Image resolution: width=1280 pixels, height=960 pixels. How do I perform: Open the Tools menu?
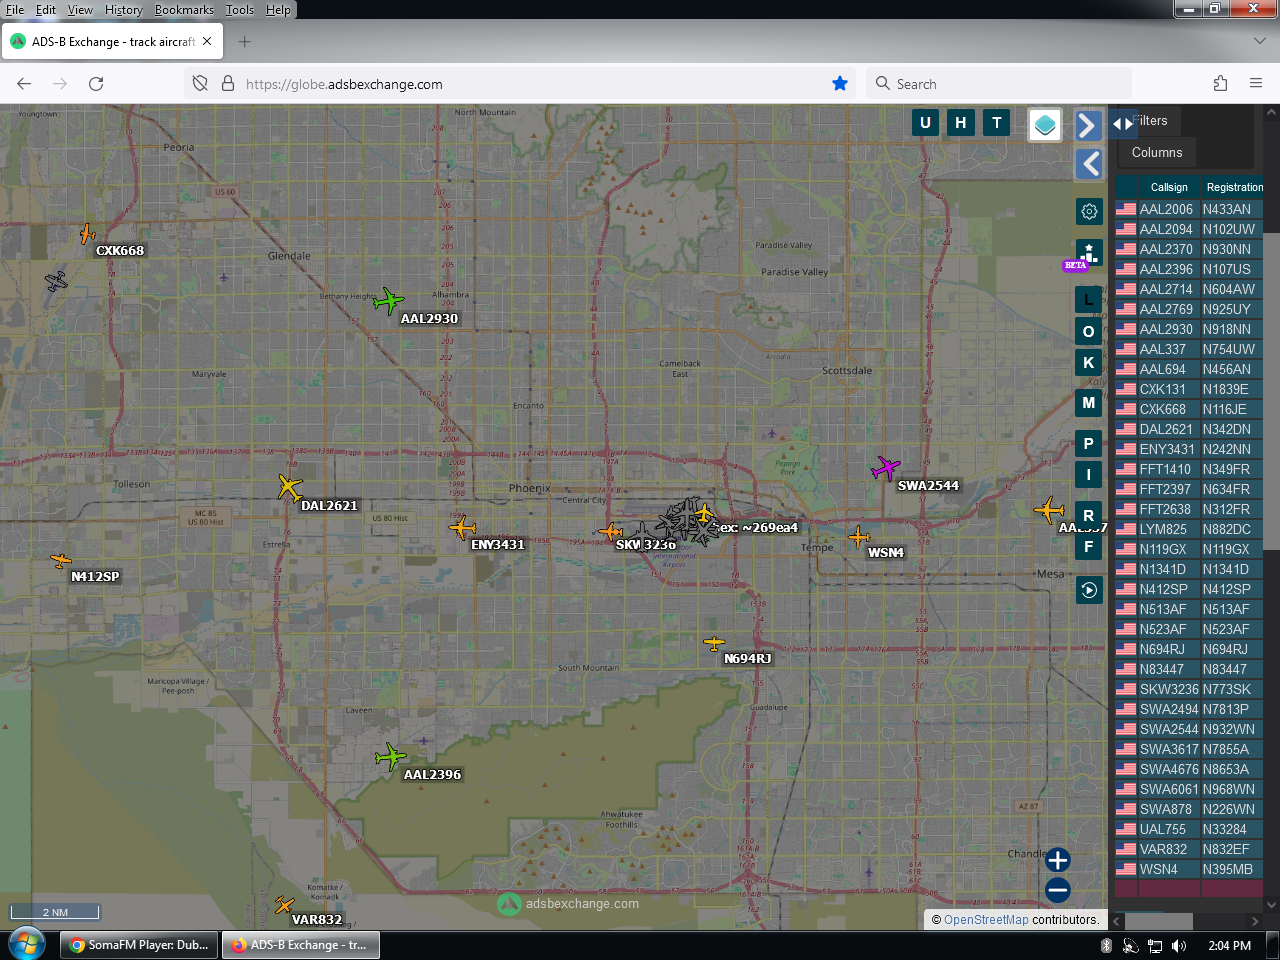[240, 10]
